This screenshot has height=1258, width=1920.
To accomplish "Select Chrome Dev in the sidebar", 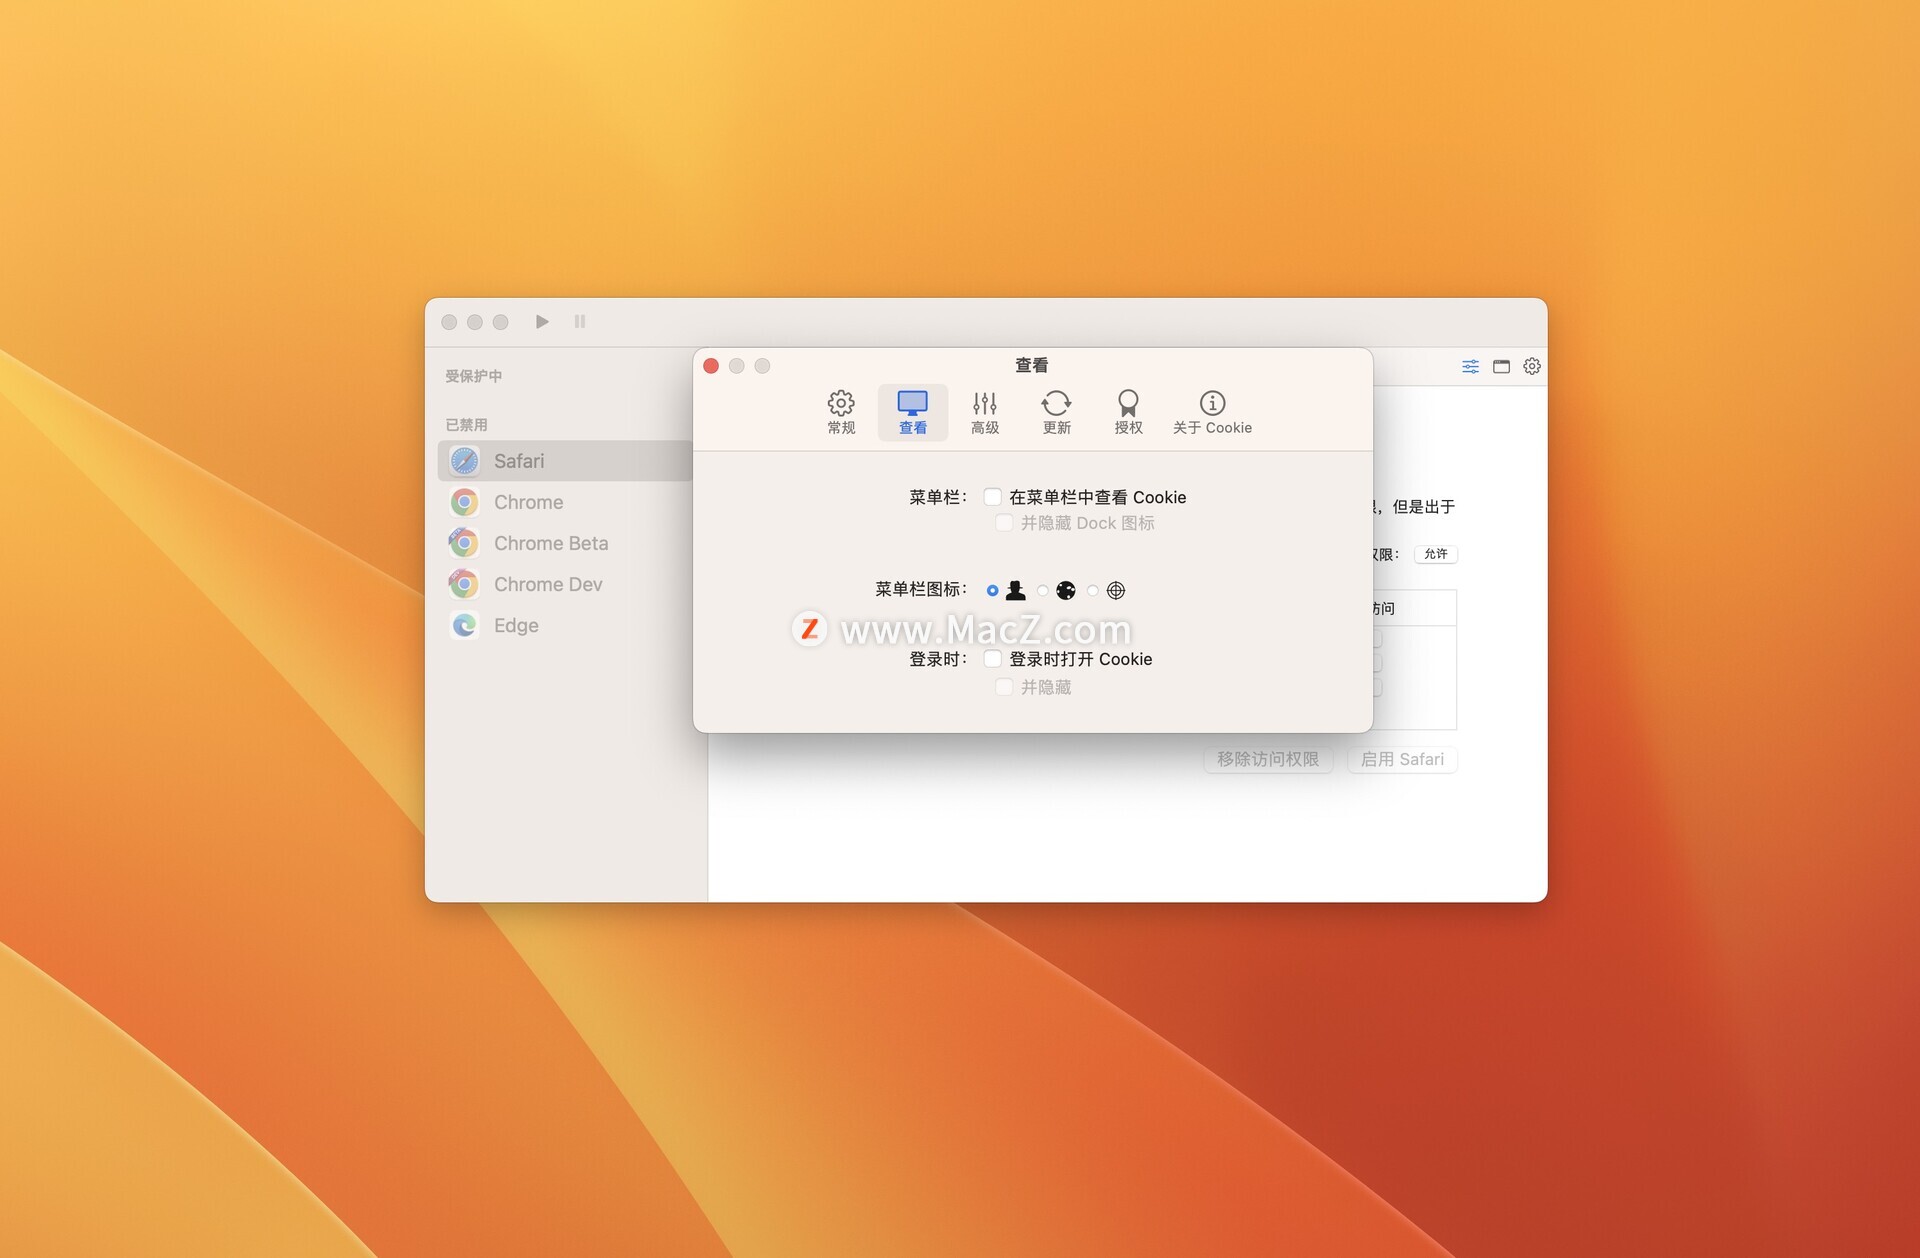I will click(566, 584).
